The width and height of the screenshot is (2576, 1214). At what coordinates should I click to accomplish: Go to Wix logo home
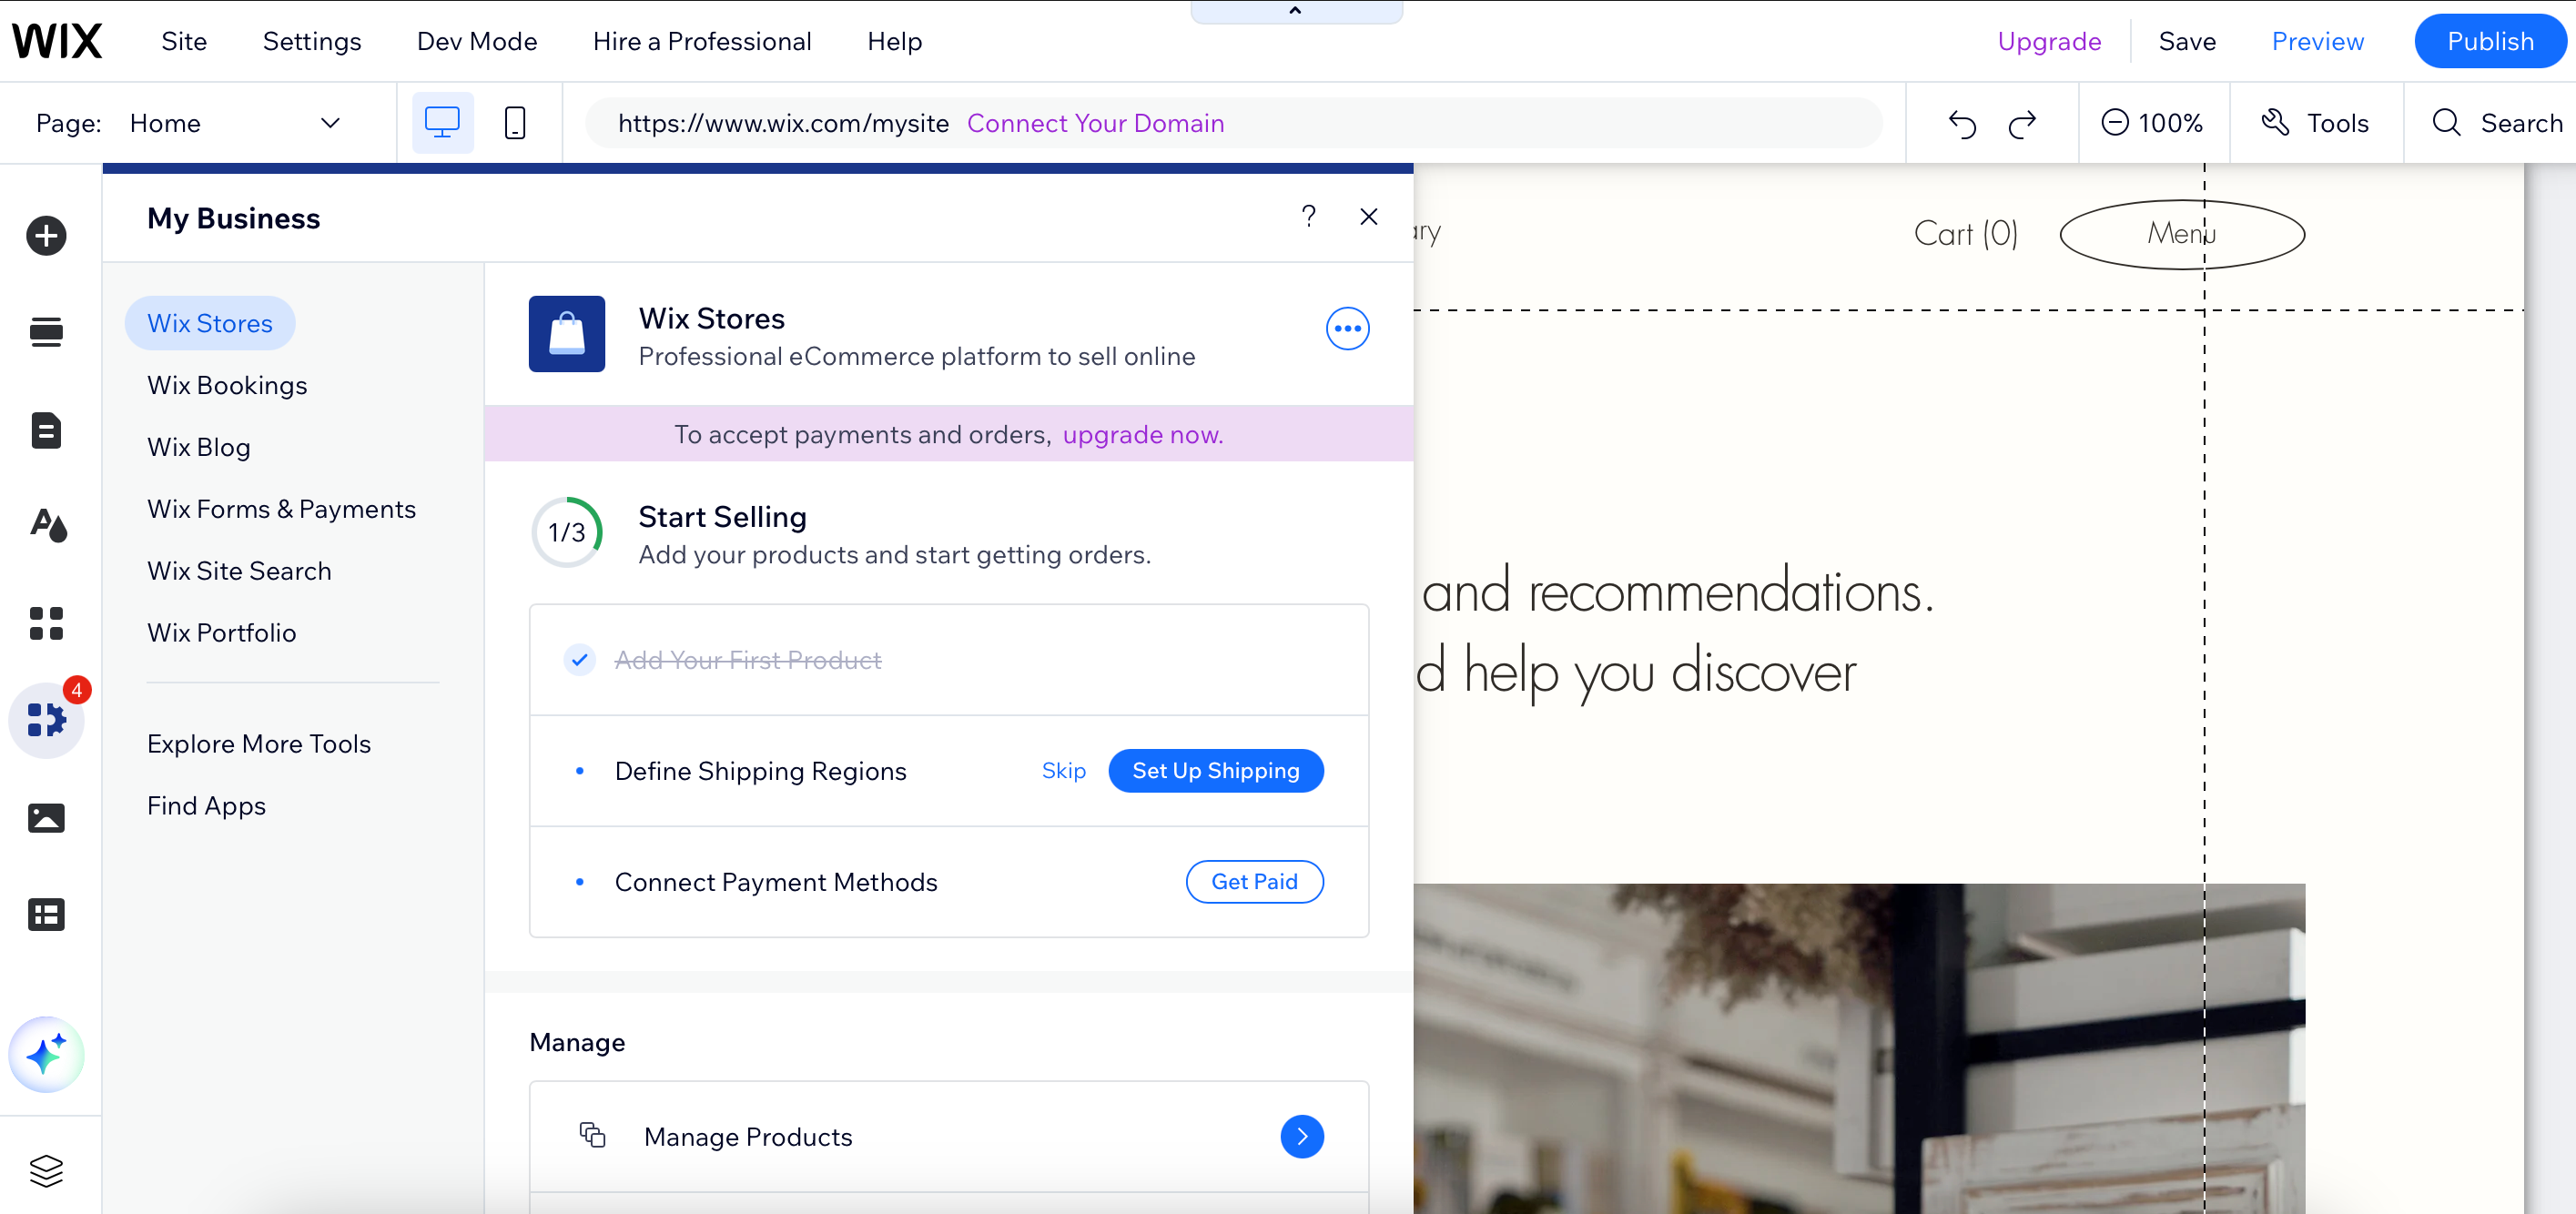point(57,41)
